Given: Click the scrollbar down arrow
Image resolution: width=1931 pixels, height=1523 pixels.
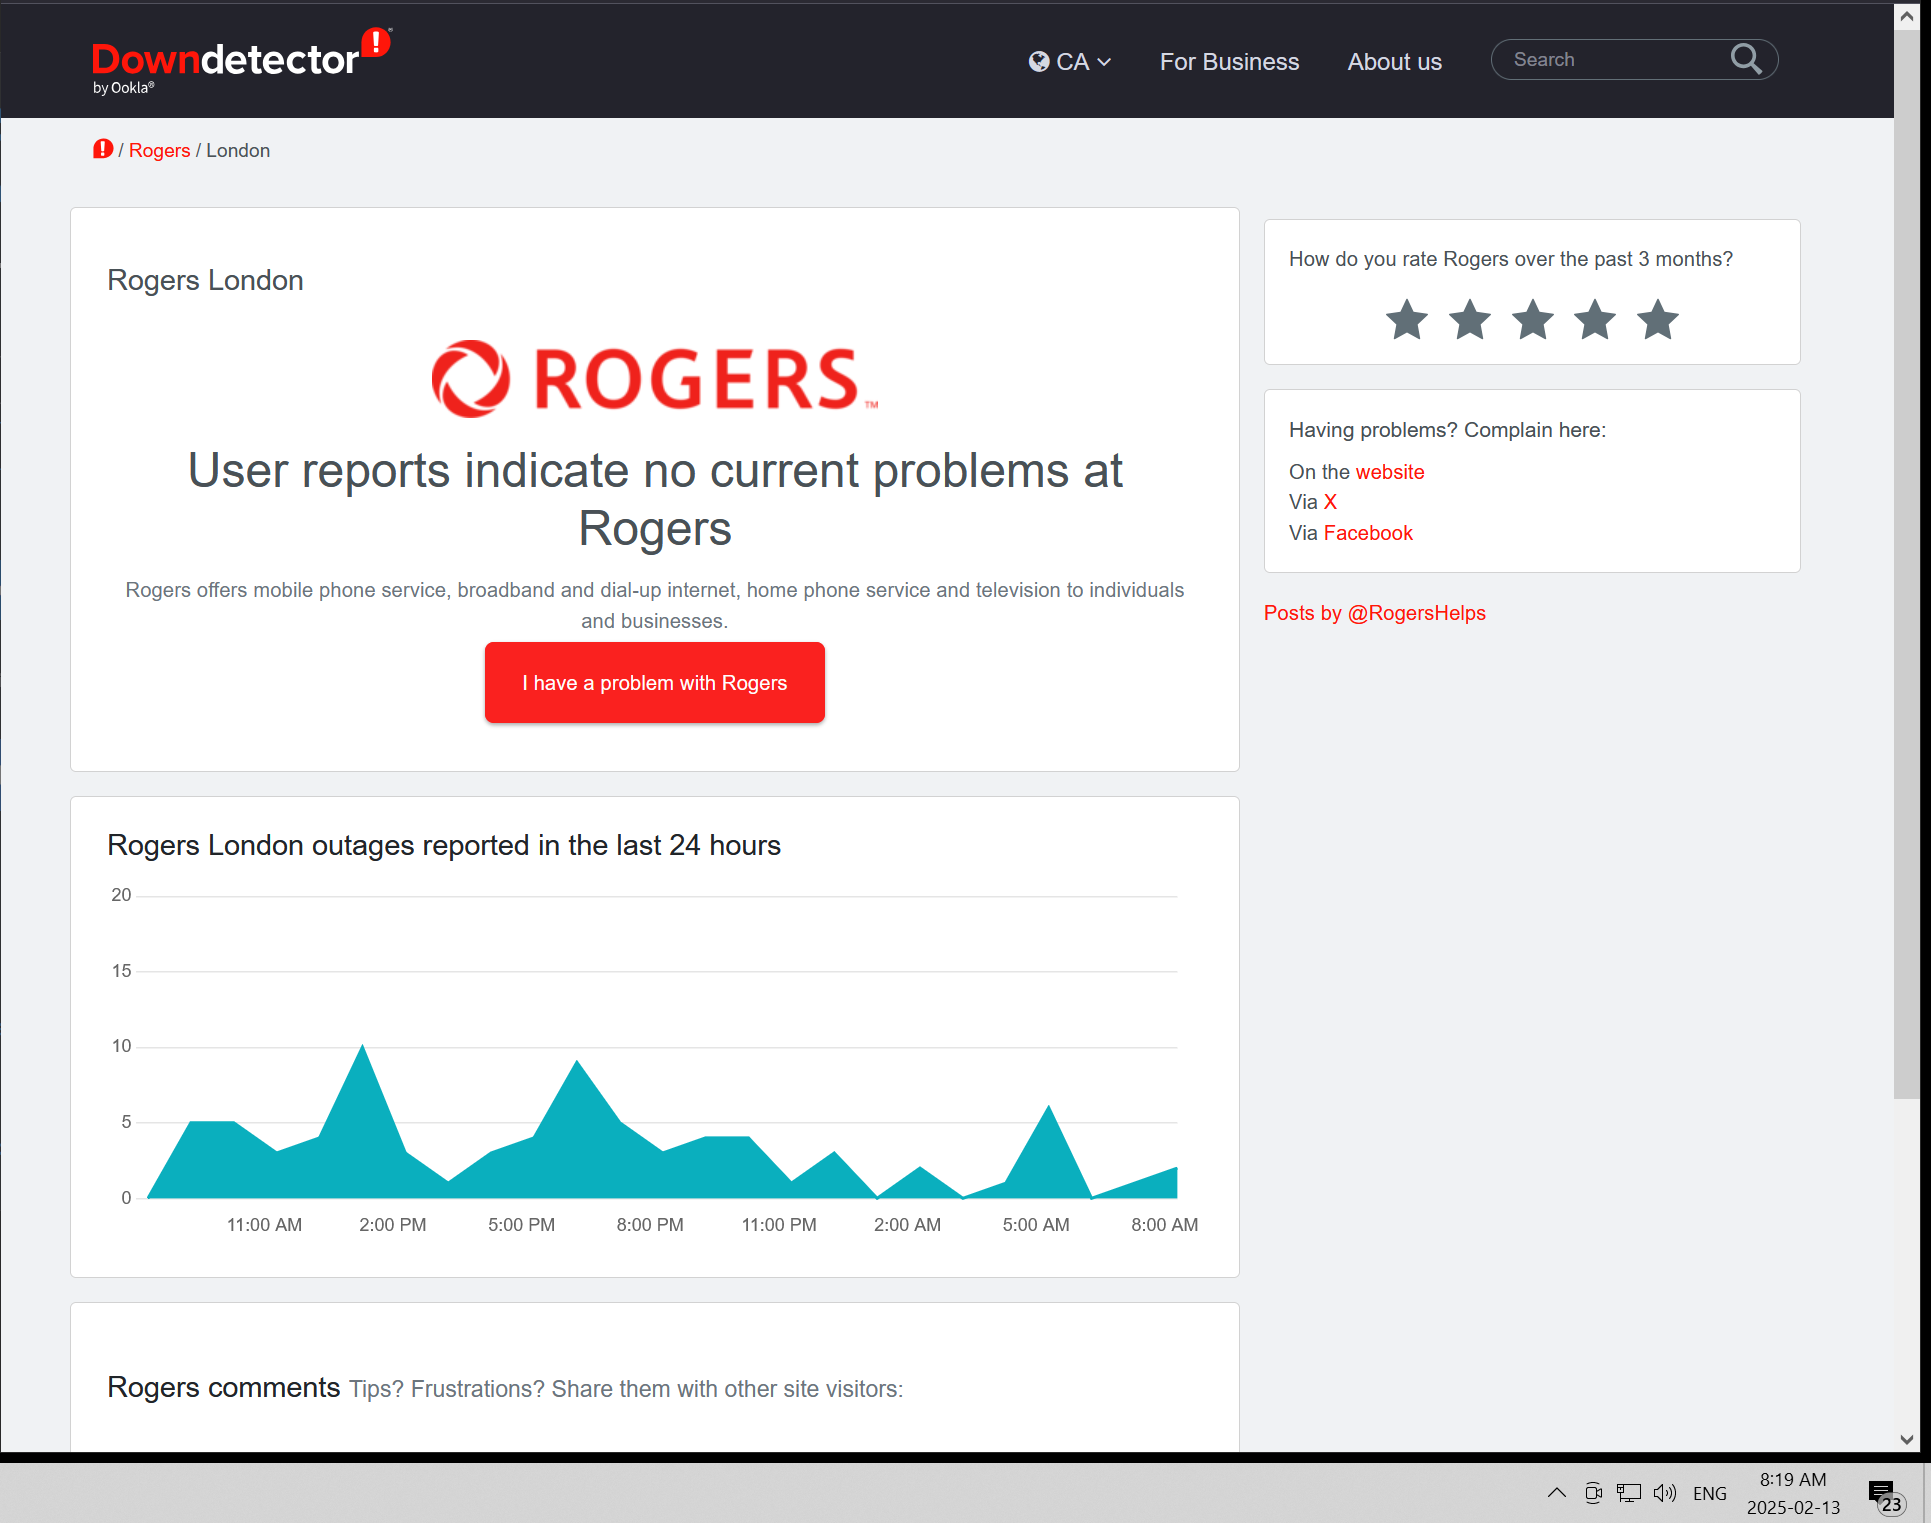Looking at the screenshot, I should (1906, 1439).
